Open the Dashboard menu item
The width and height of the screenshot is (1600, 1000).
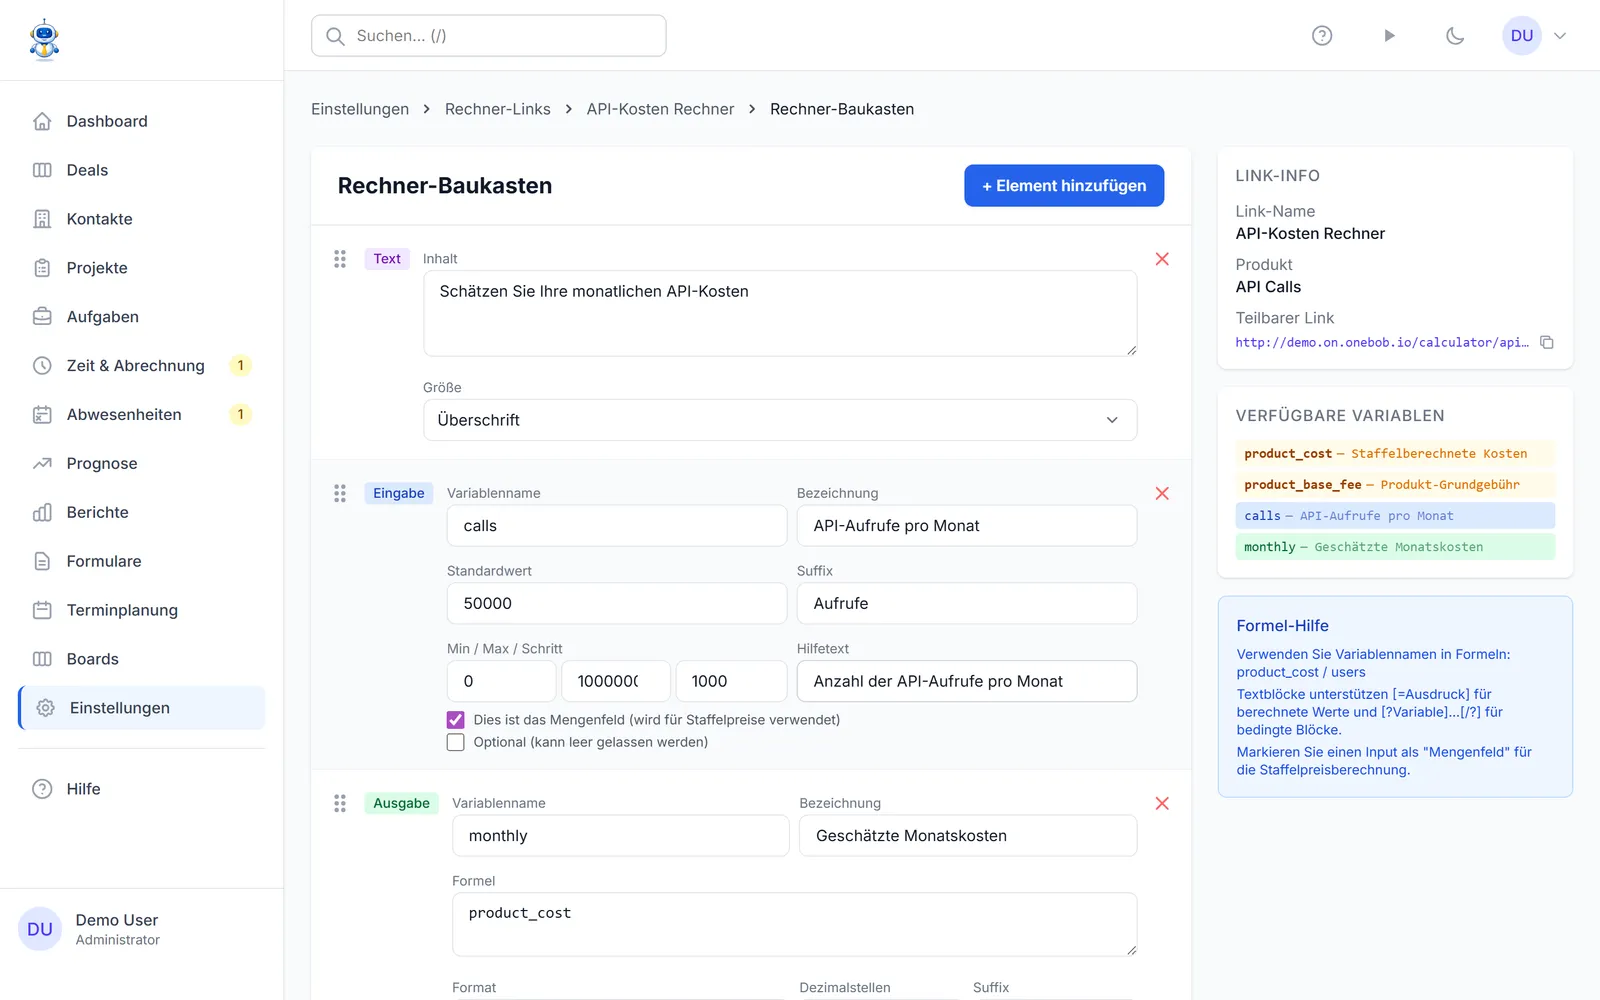pos(142,121)
